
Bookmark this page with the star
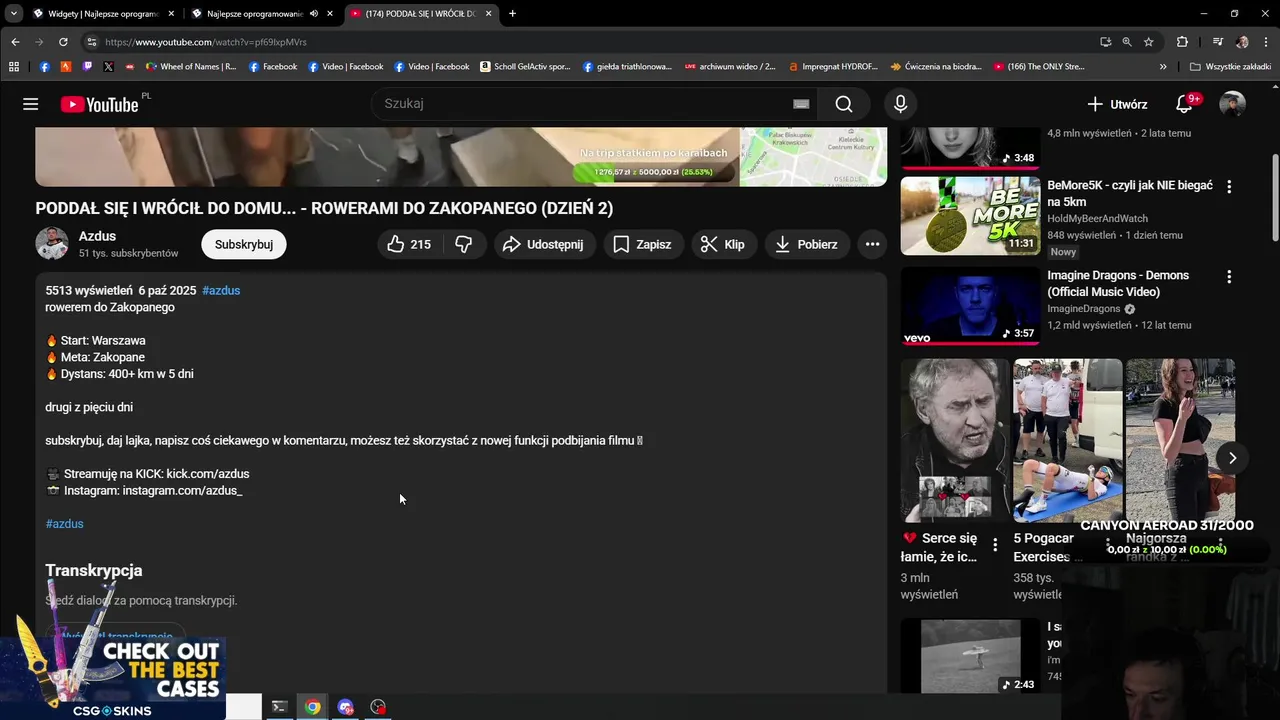click(x=1149, y=42)
